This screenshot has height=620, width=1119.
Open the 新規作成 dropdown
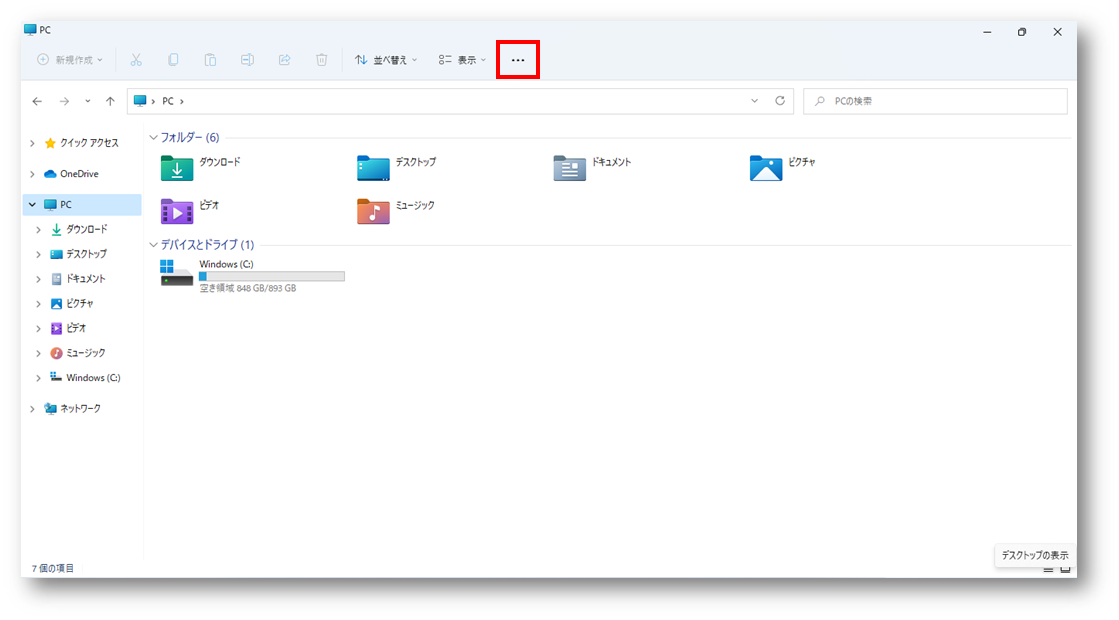pos(70,60)
